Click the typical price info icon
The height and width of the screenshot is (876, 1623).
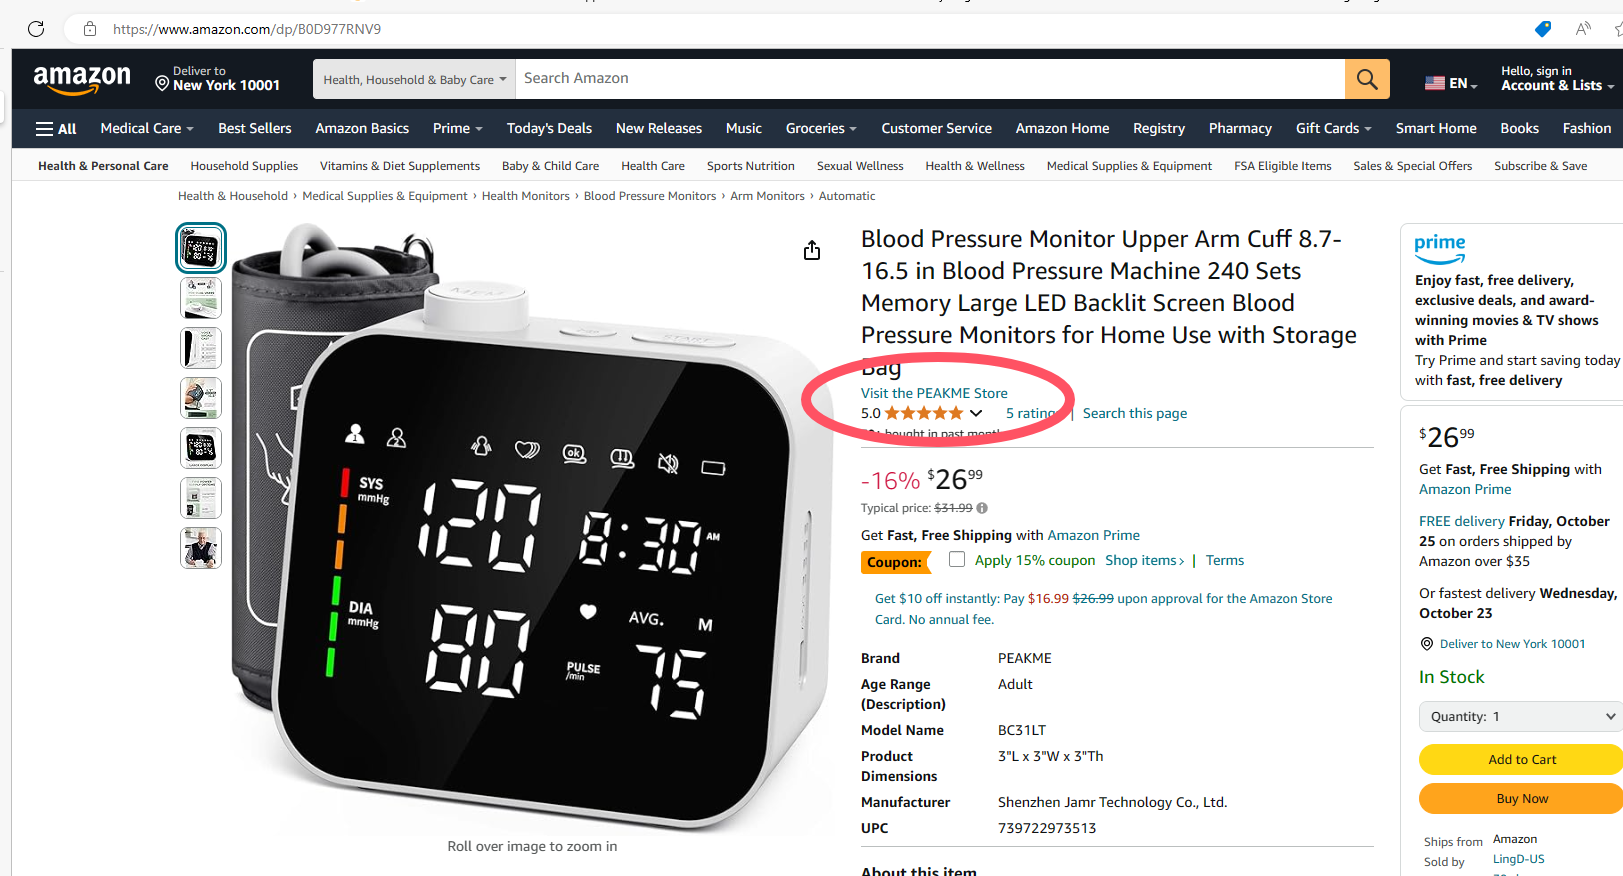[x=982, y=508]
